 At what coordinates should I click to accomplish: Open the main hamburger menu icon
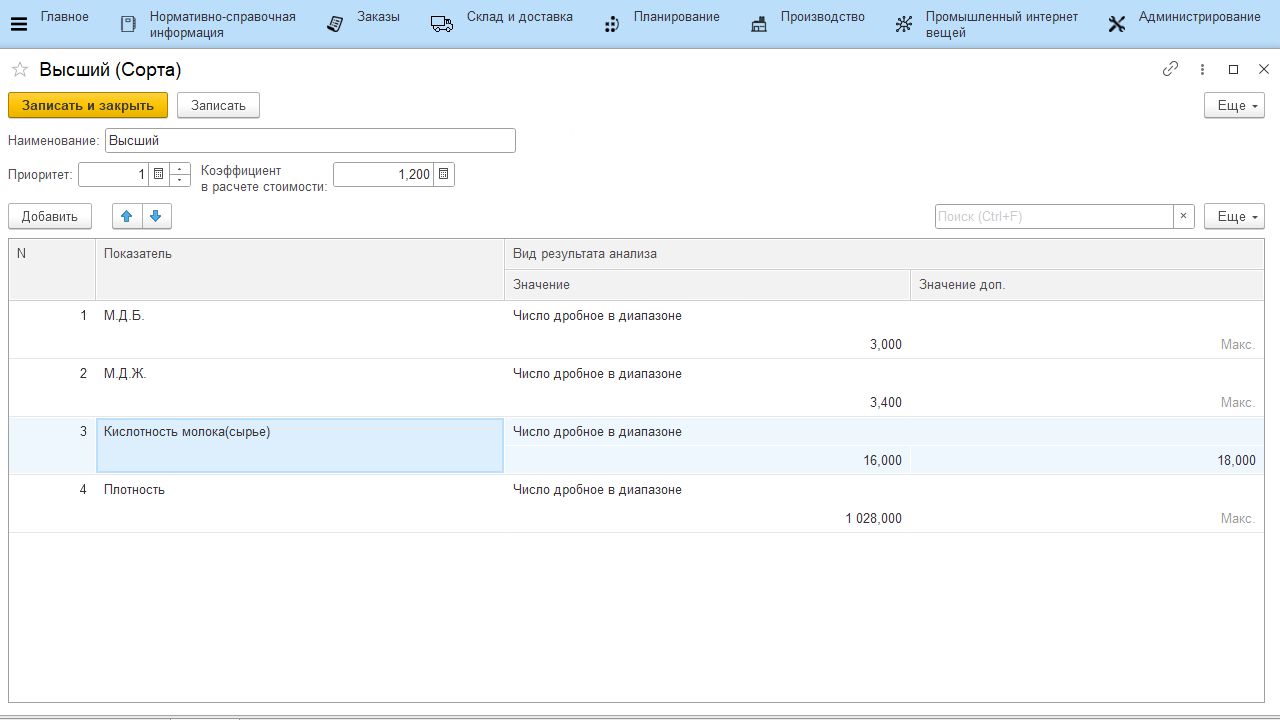click(x=19, y=24)
